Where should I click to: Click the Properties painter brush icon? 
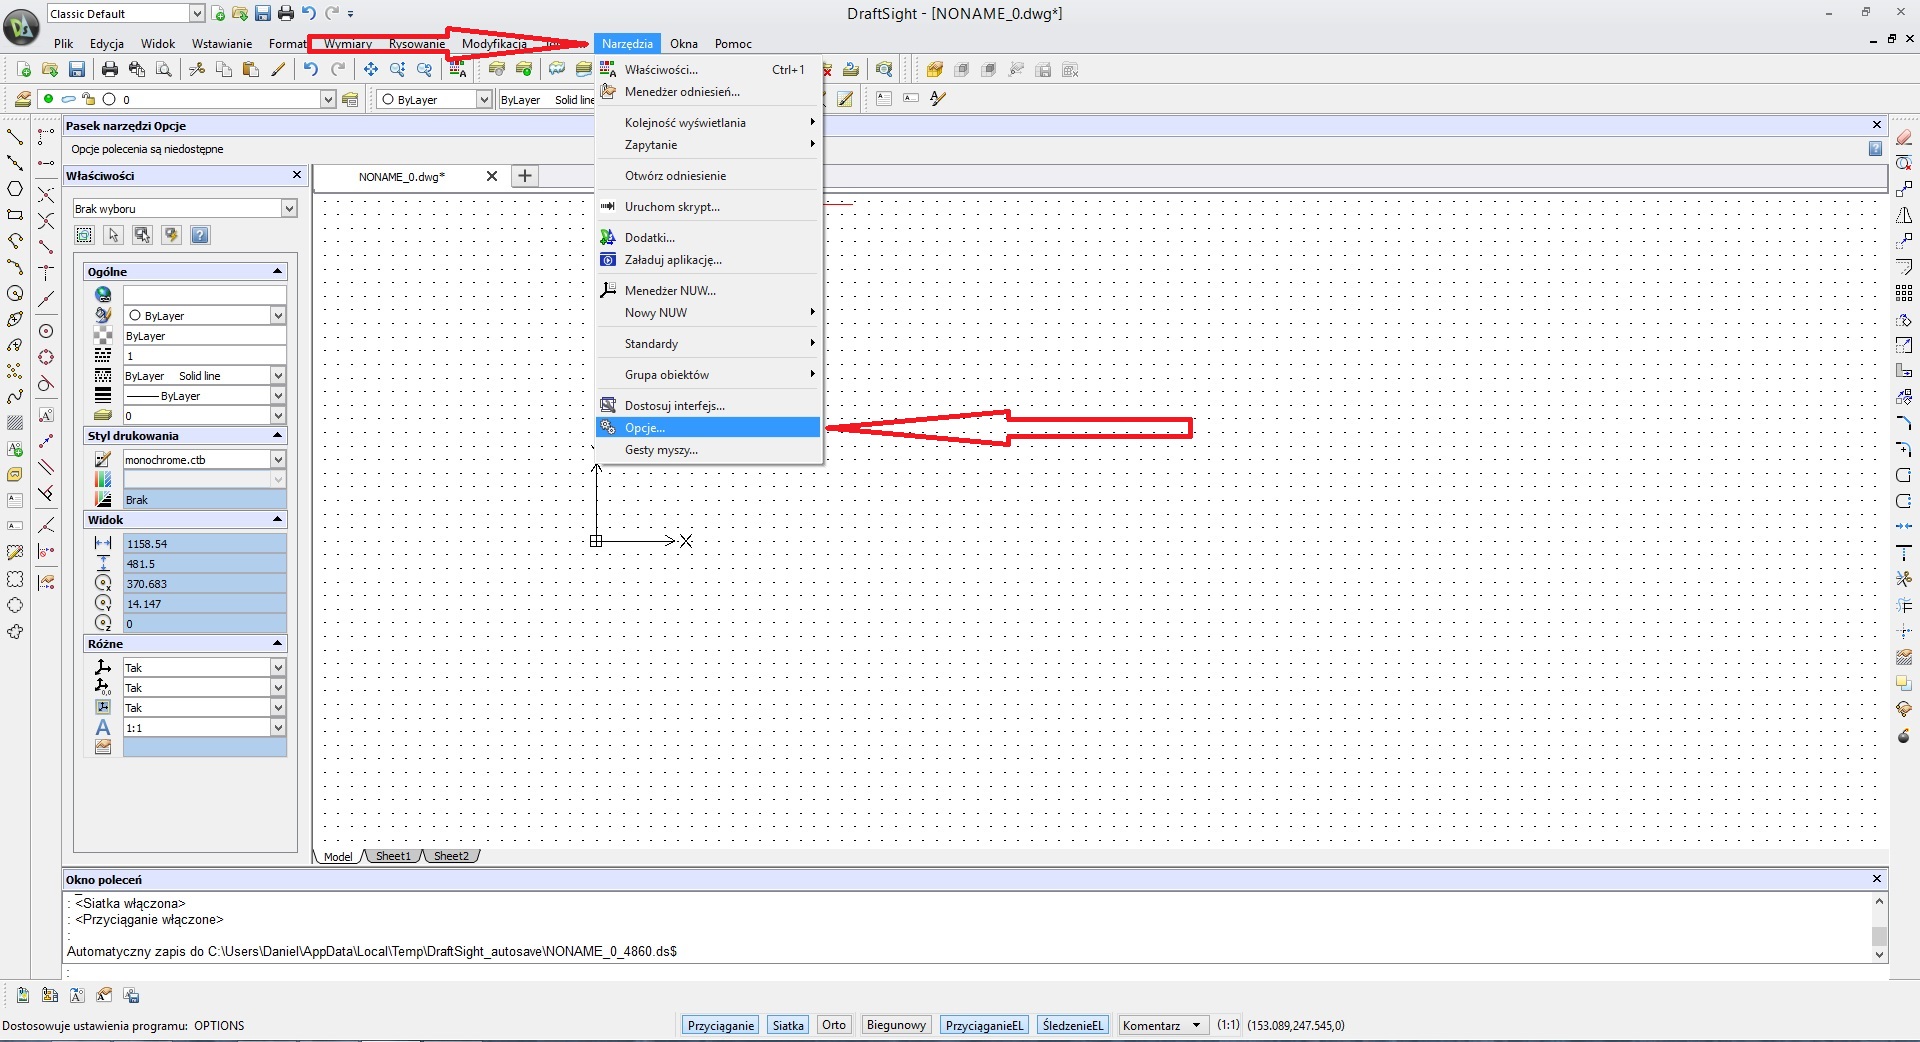[x=279, y=69]
